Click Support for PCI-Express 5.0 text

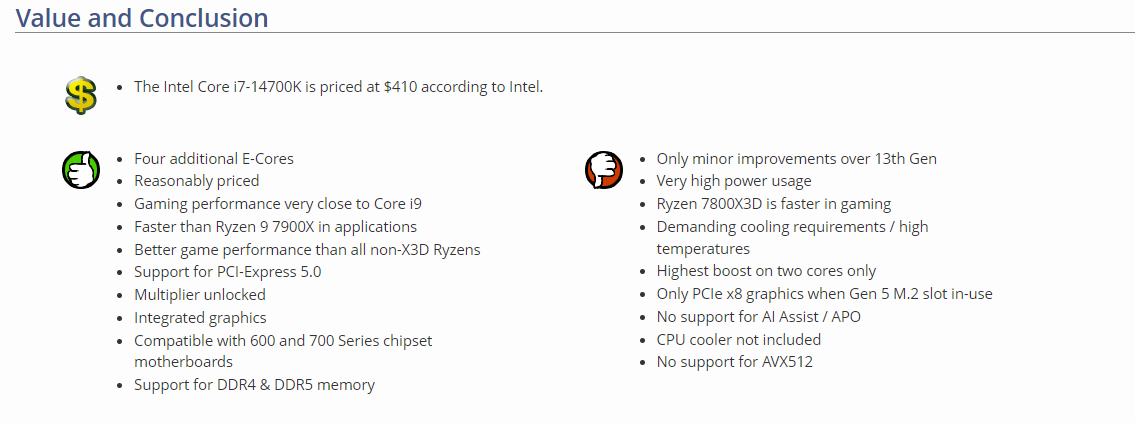pyautogui.click(x=227, y=272)
